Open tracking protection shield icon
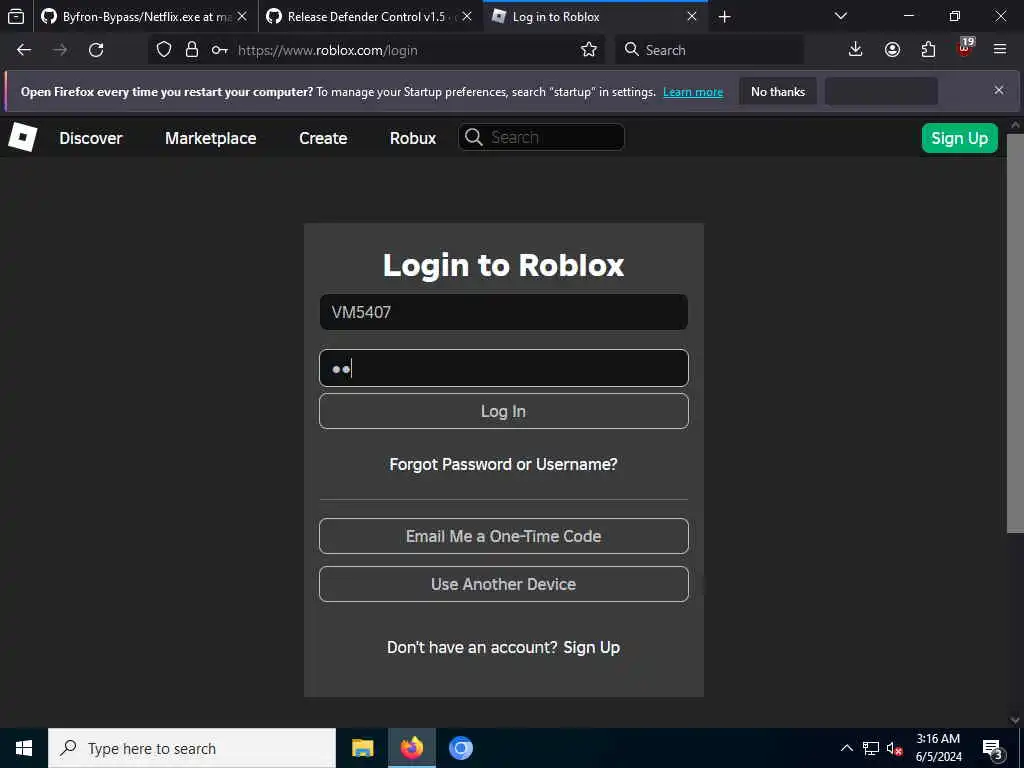The width and height of the screenshot is (1024, 768). (164, 50)
